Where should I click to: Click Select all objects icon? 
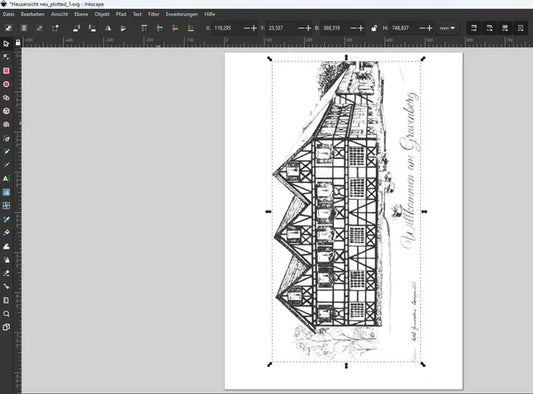click(8, 28)
